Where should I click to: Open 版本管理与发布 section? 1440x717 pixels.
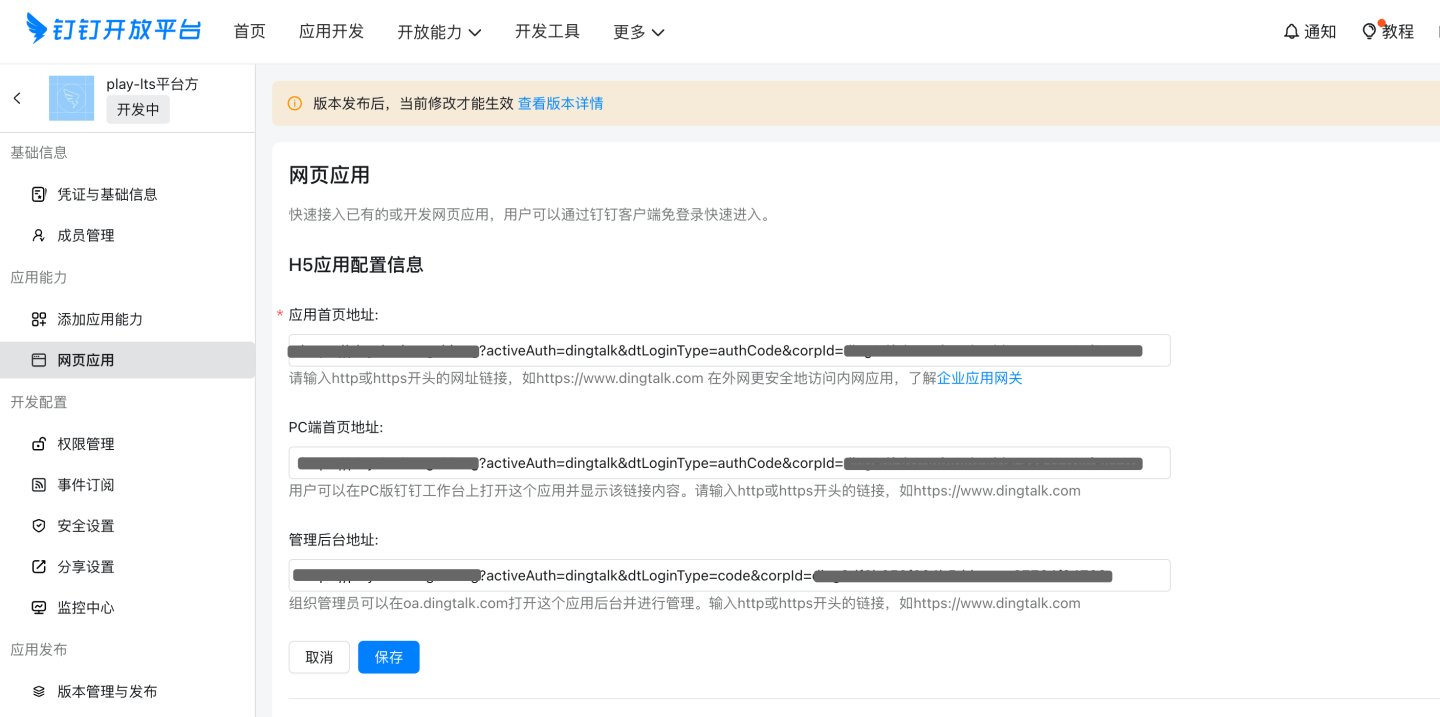(x=103, y=690)
